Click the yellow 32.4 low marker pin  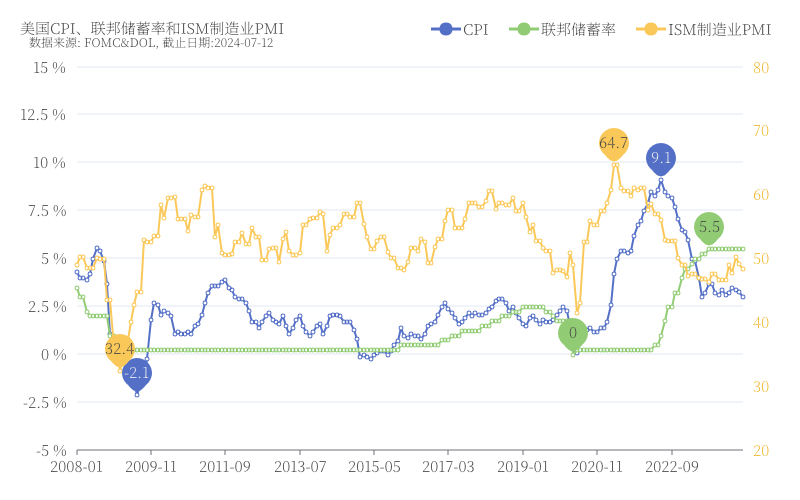(x=119, y=348)
